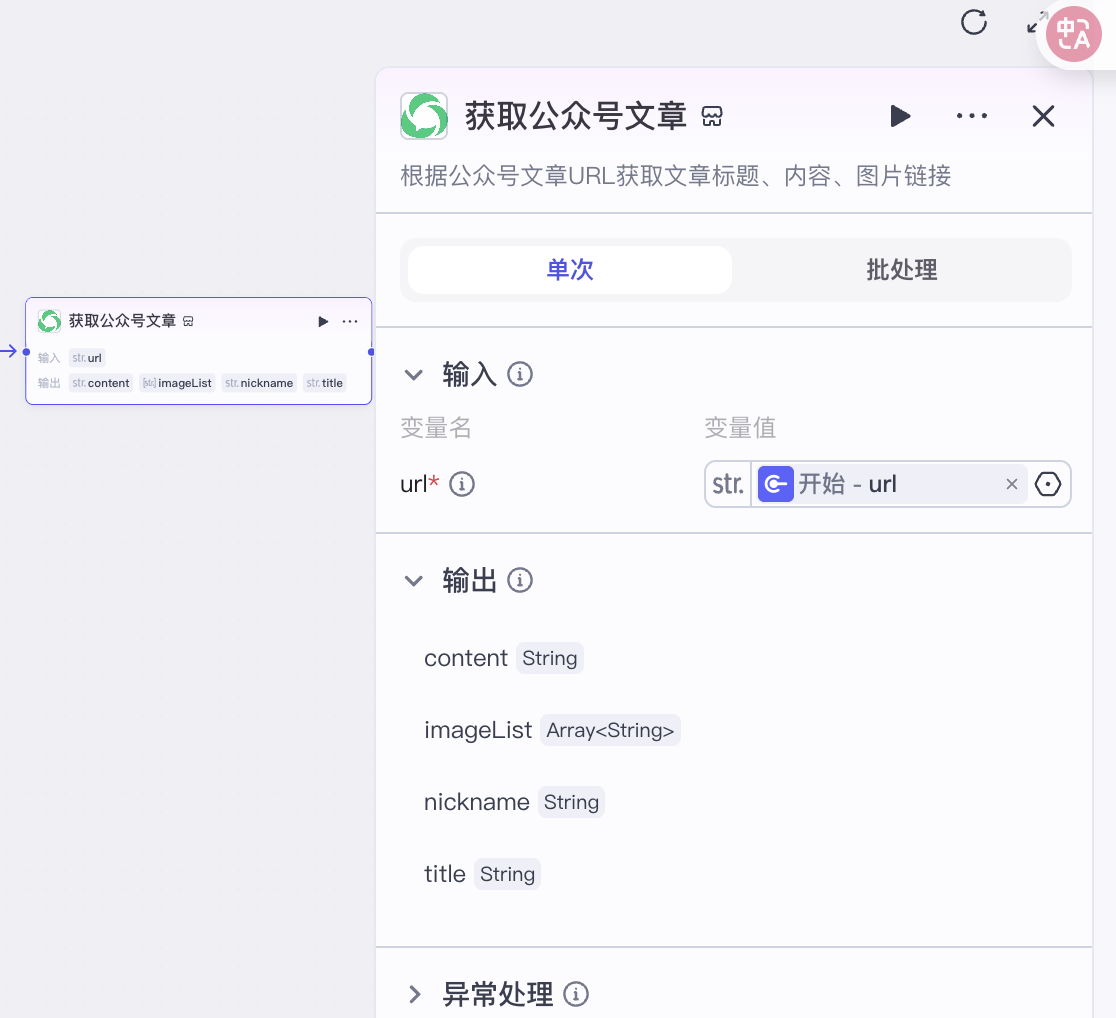This screenshot has height=1018, width=1116.
Task: Click the Array<String> type tag of imageList
Action: [x=610, y=730]
